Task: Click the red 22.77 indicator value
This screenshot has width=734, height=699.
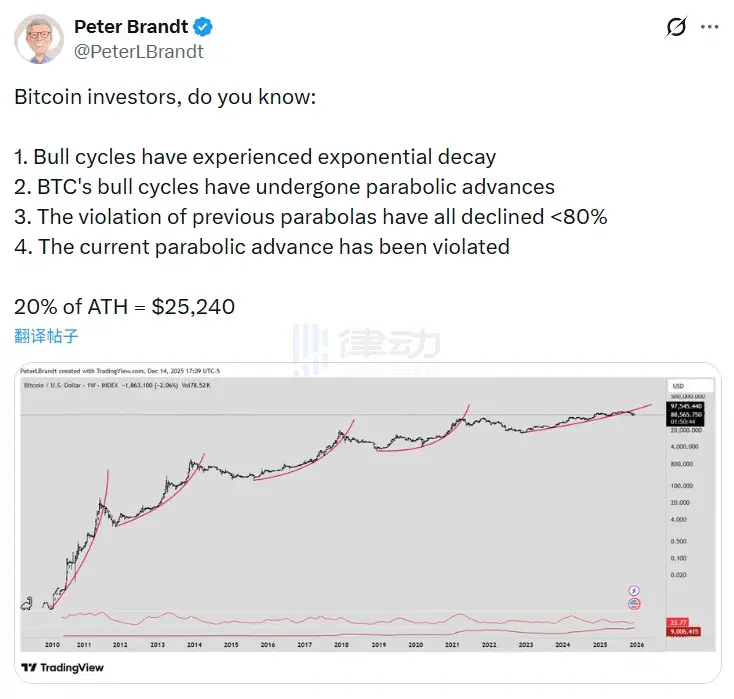Action: [680, 622]
